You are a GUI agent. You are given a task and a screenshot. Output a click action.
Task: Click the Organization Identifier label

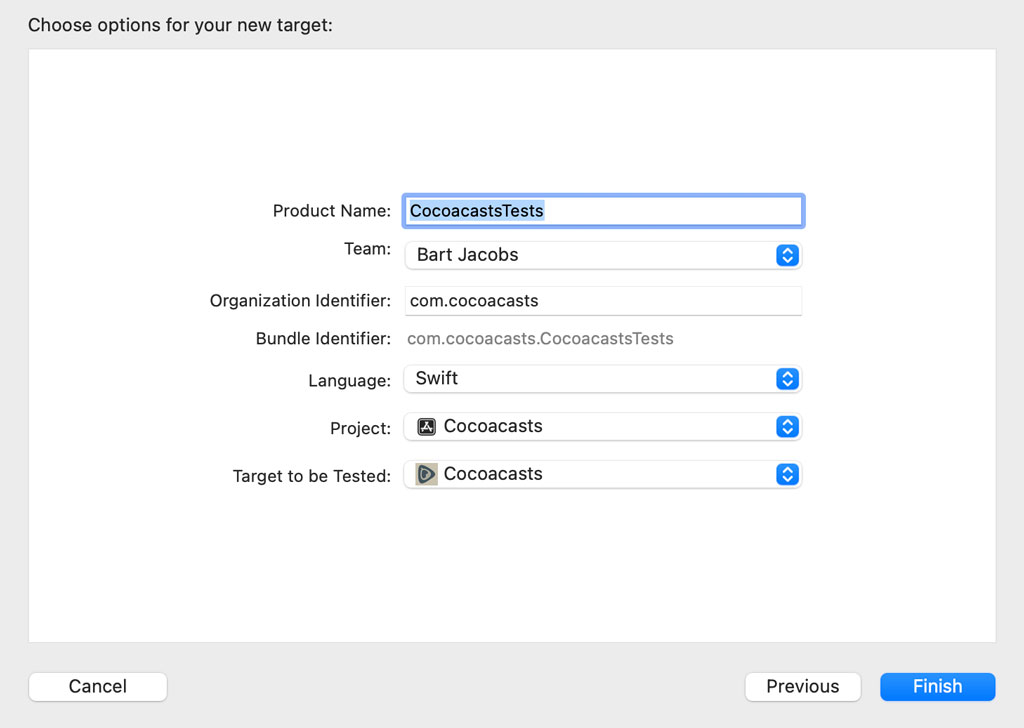[x=300, y=301]
